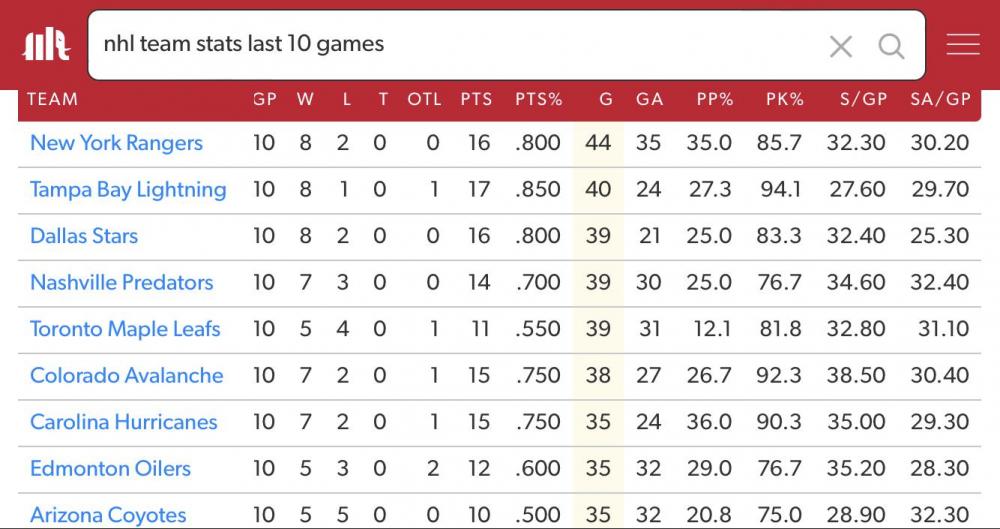Click the magnifying glass search icon
Image resolution: width=1000 pixels, height=529 pixels.
891,46
